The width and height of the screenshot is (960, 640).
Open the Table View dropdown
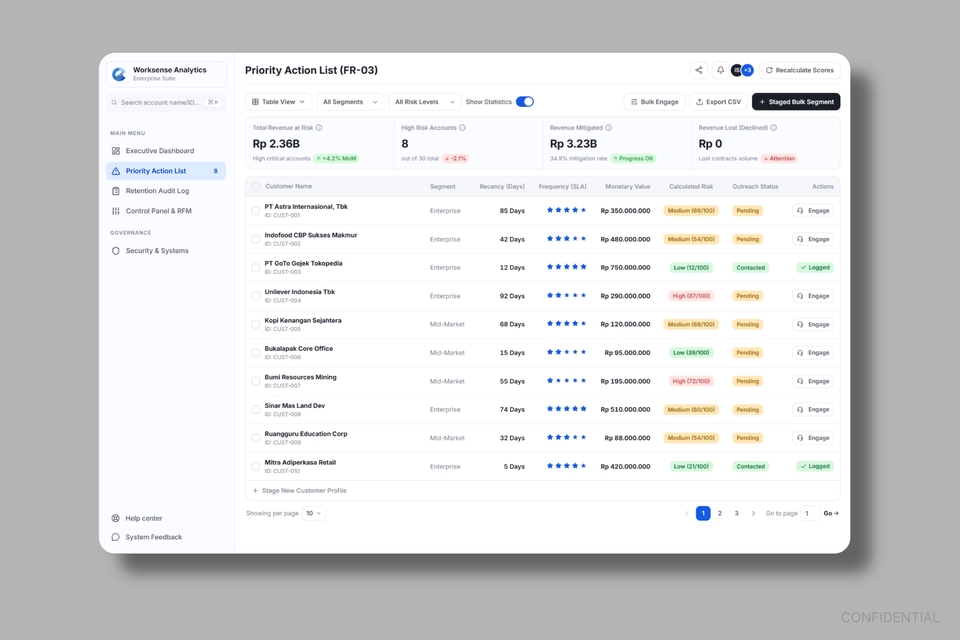point(279,102)
